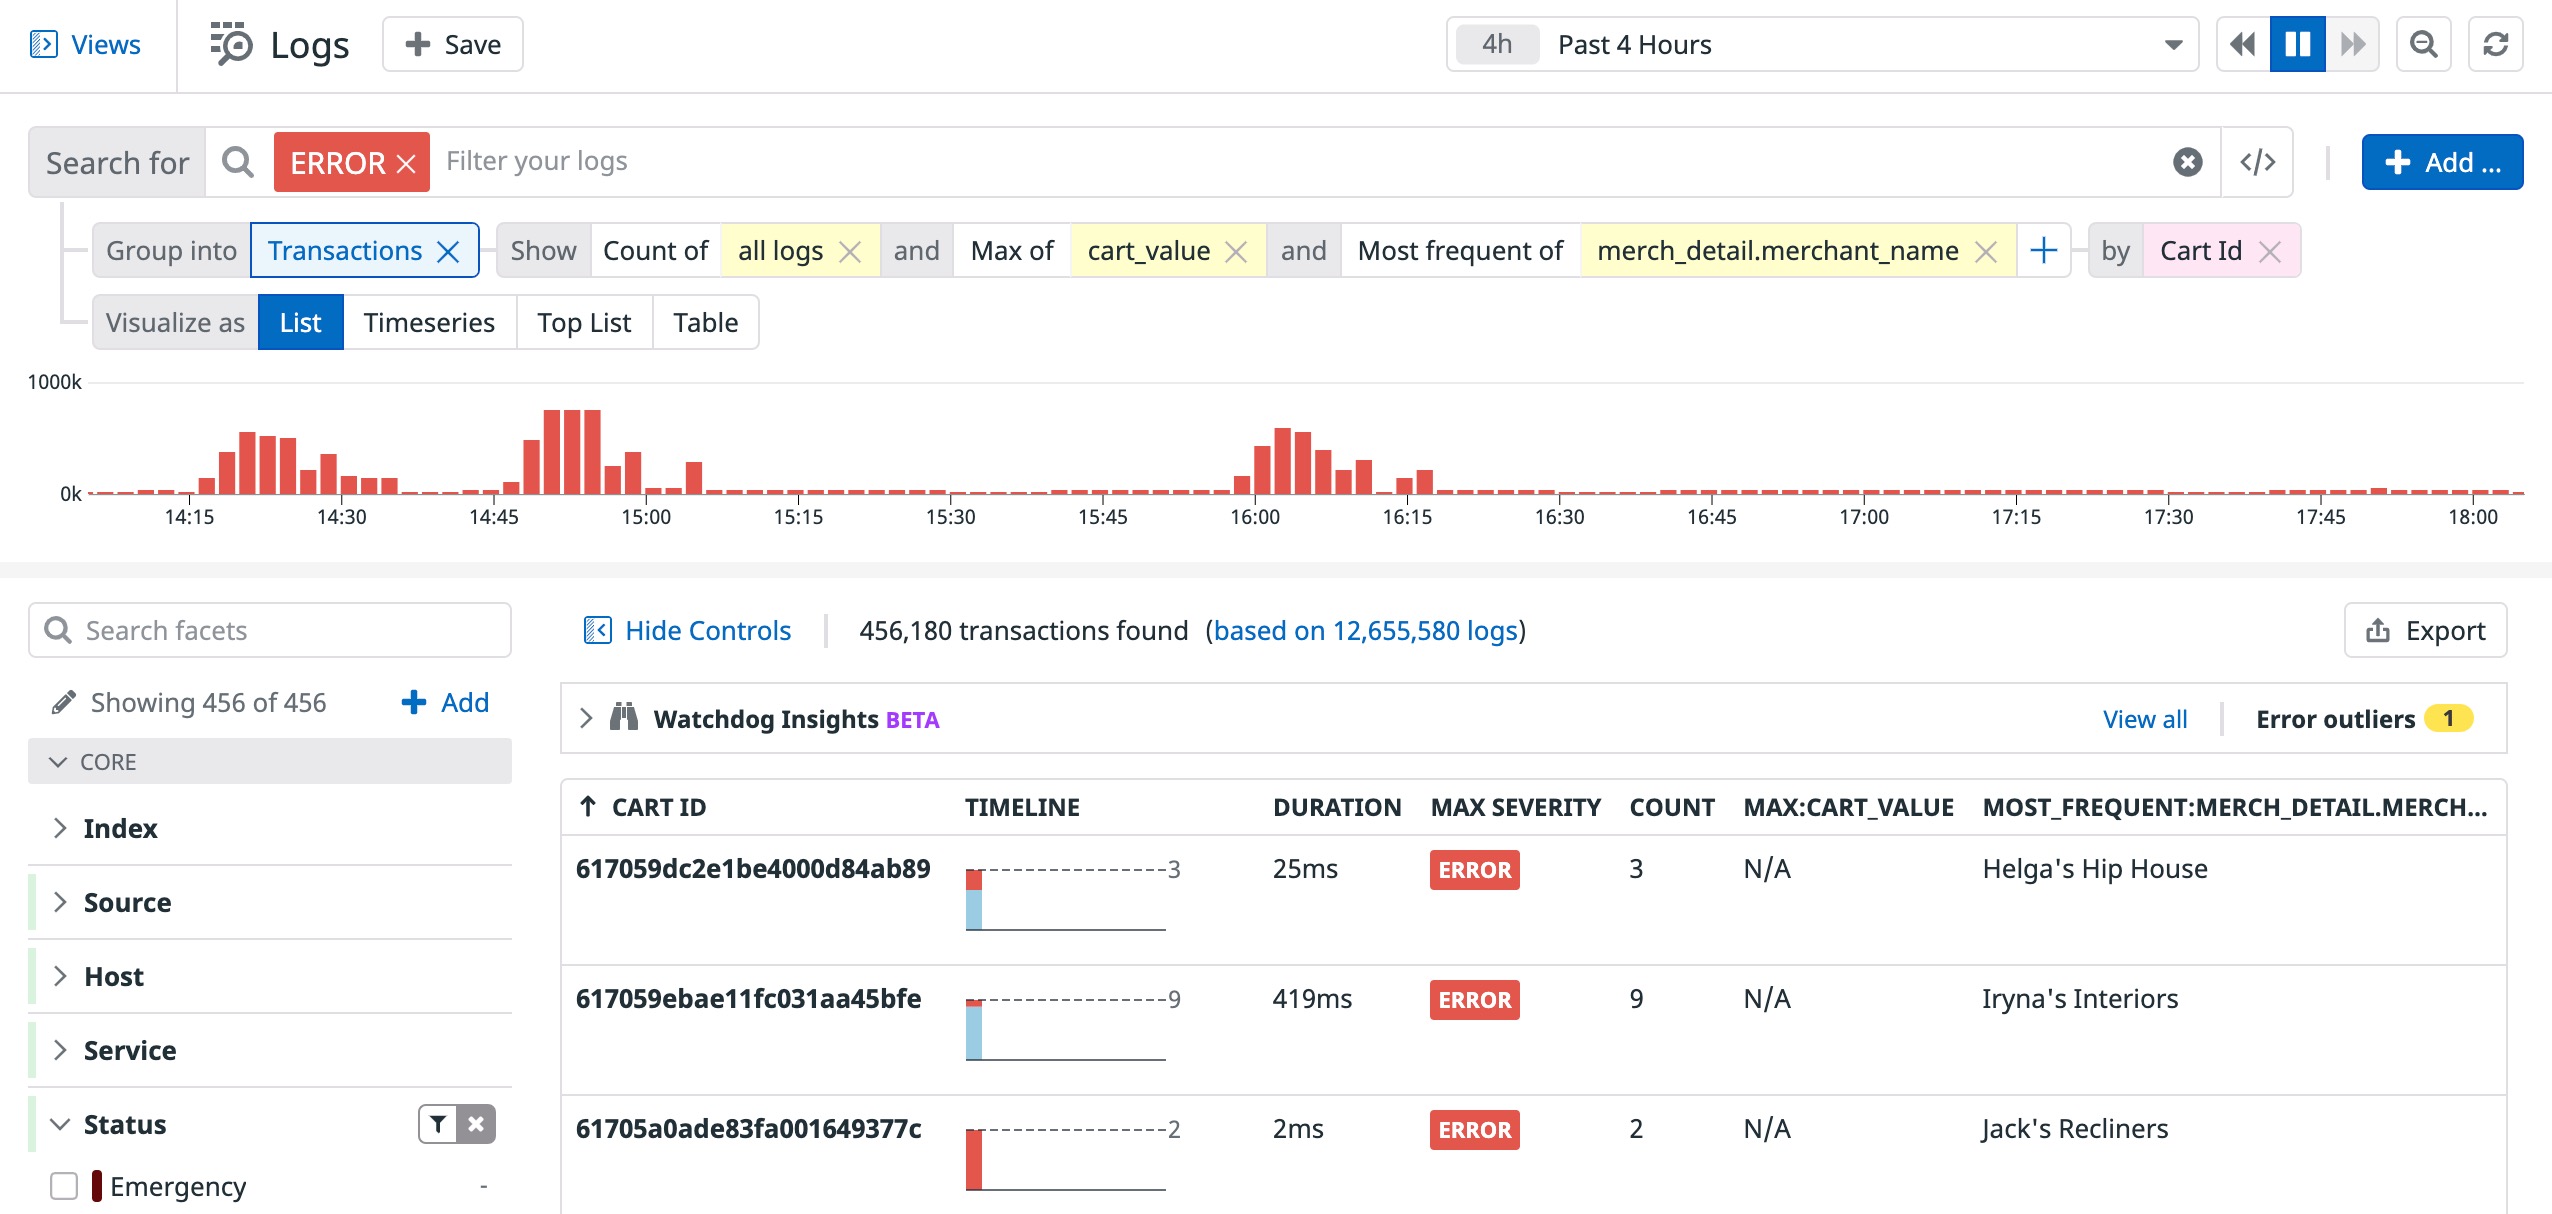Open the 12,655,580 logs link
The height and width of the screenshot is (1214, 2552).
[x=1365, y=630]
